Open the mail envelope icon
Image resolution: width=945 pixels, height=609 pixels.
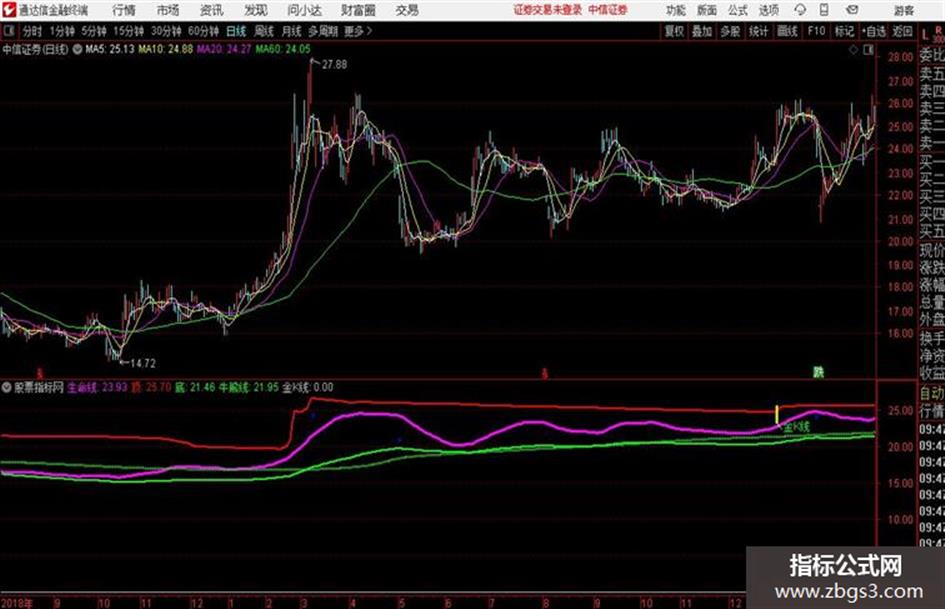tap(852, 10)
